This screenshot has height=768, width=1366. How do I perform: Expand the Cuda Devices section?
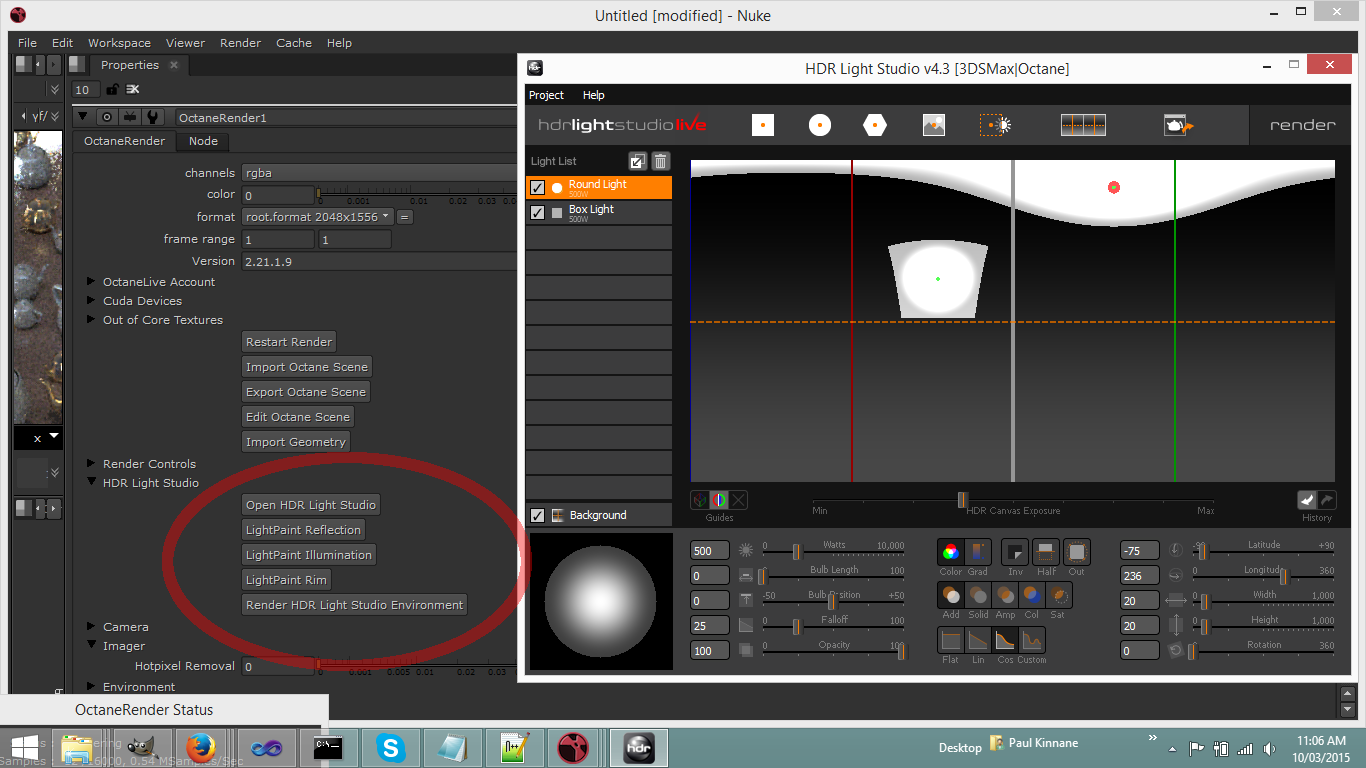[x=92, y=301]
